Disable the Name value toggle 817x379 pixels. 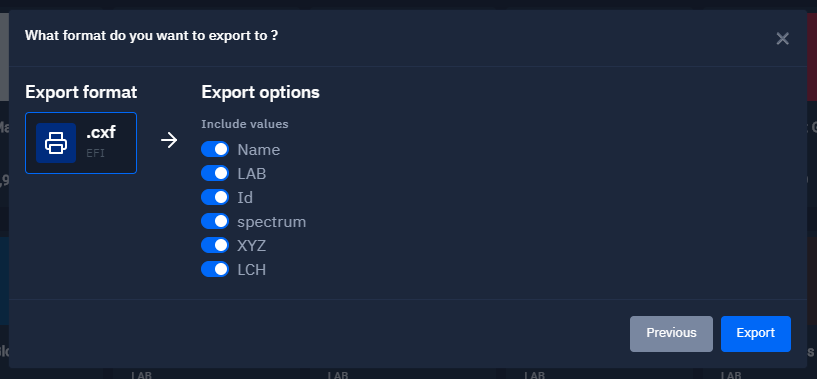click(x=215, y=149)
